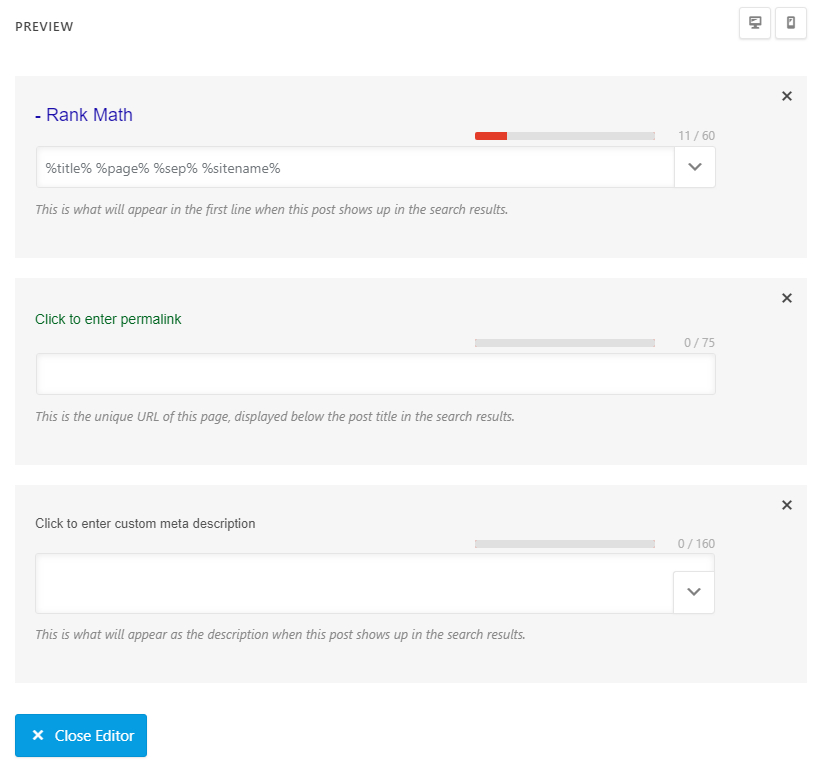
Task: Expand the meta description variables dropdown
Action: (x=694, y=592)
